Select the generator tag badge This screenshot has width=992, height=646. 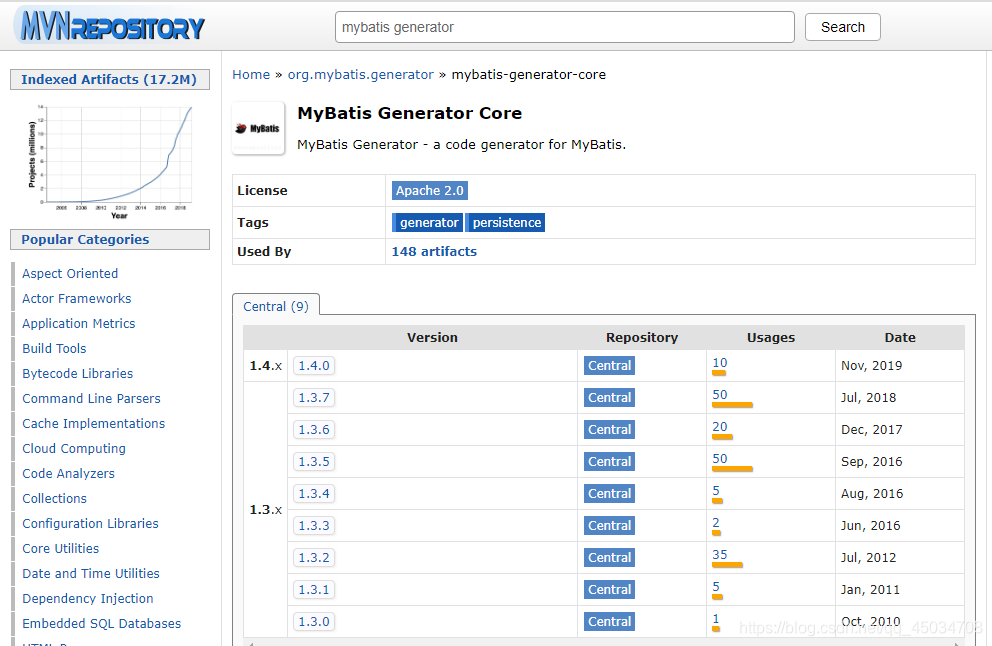pos(427,222)
